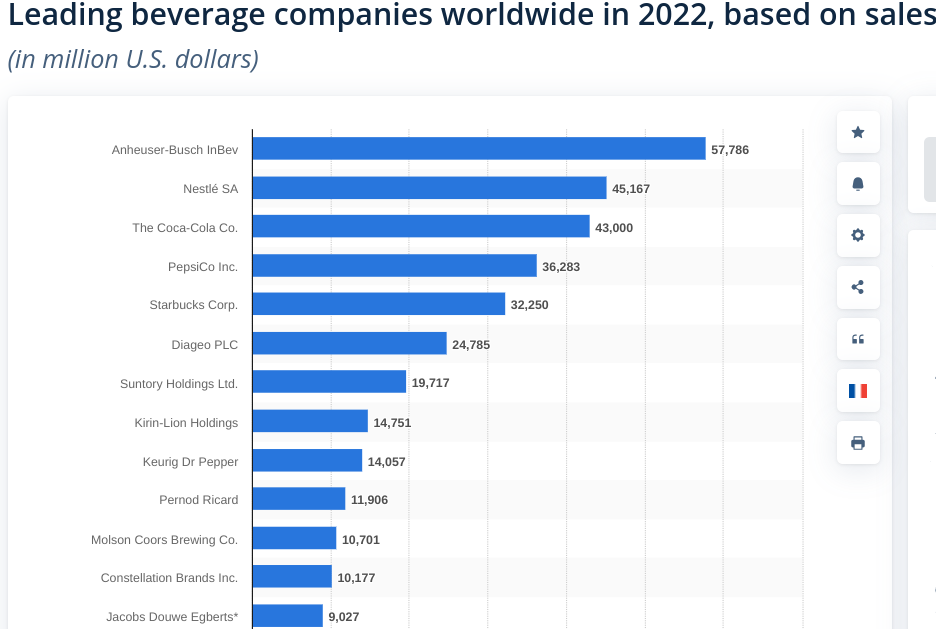Click the Nestlé SA bar
This screenshot has height=629, width=936.
click(x=430, y=188)
